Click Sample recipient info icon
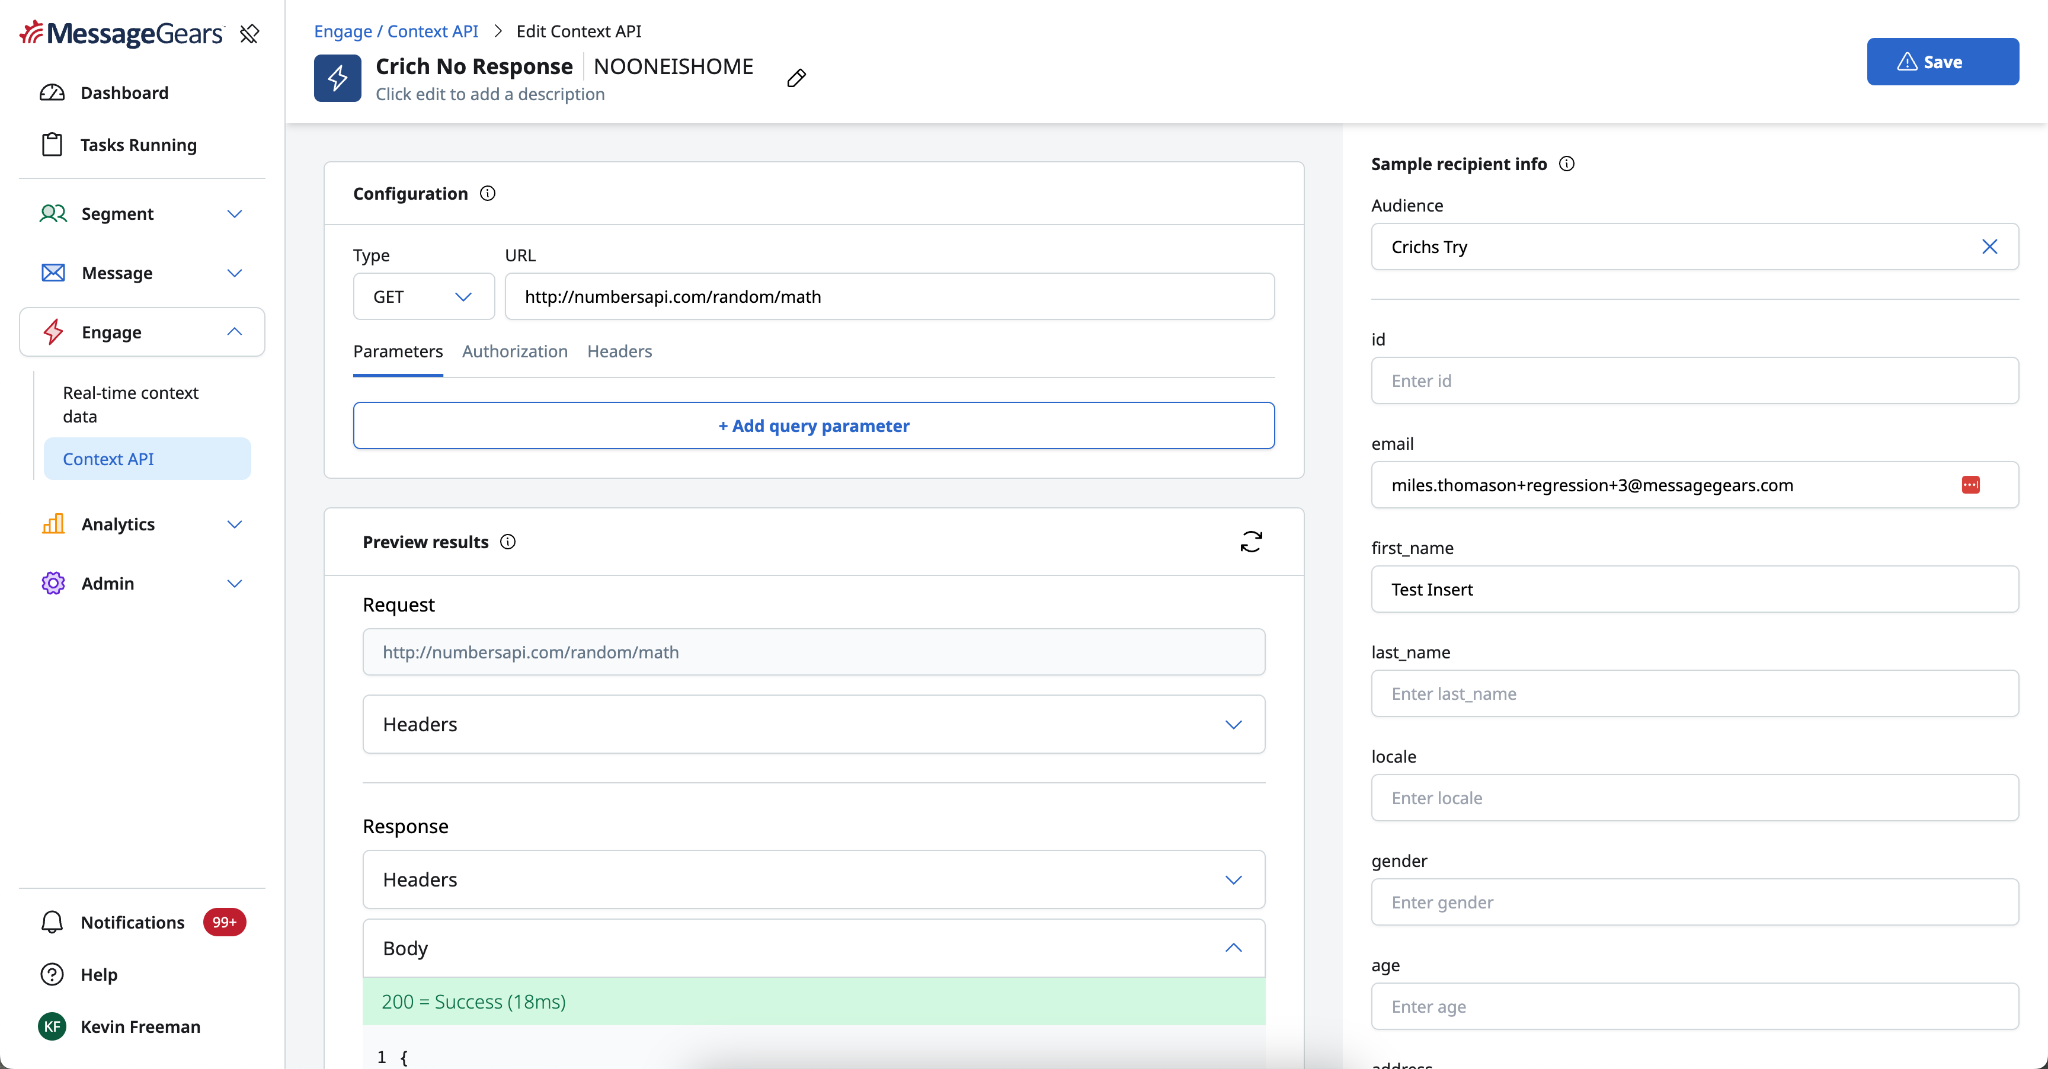The image size is (2048, 1069). [1567, 164]
